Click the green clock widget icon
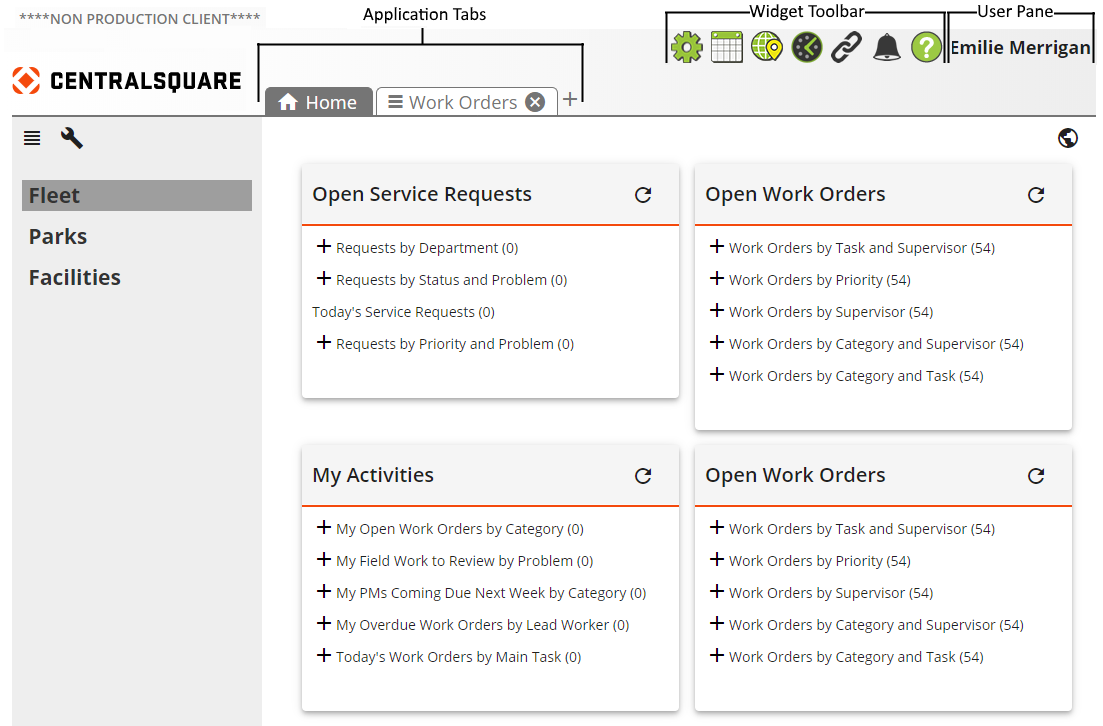This screenshot has height=726, width=1103. pos(807,47)
